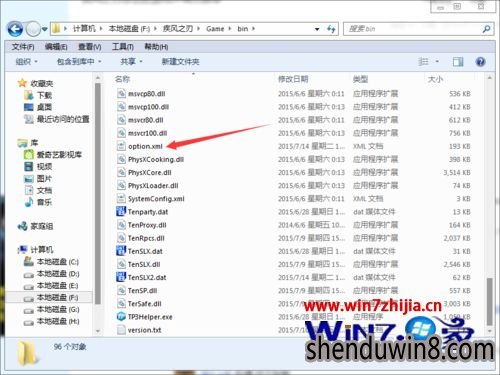Open 本地磁盘 (C:) in sidebar
This screenshot has height=375, width=500.
(52, 262)
